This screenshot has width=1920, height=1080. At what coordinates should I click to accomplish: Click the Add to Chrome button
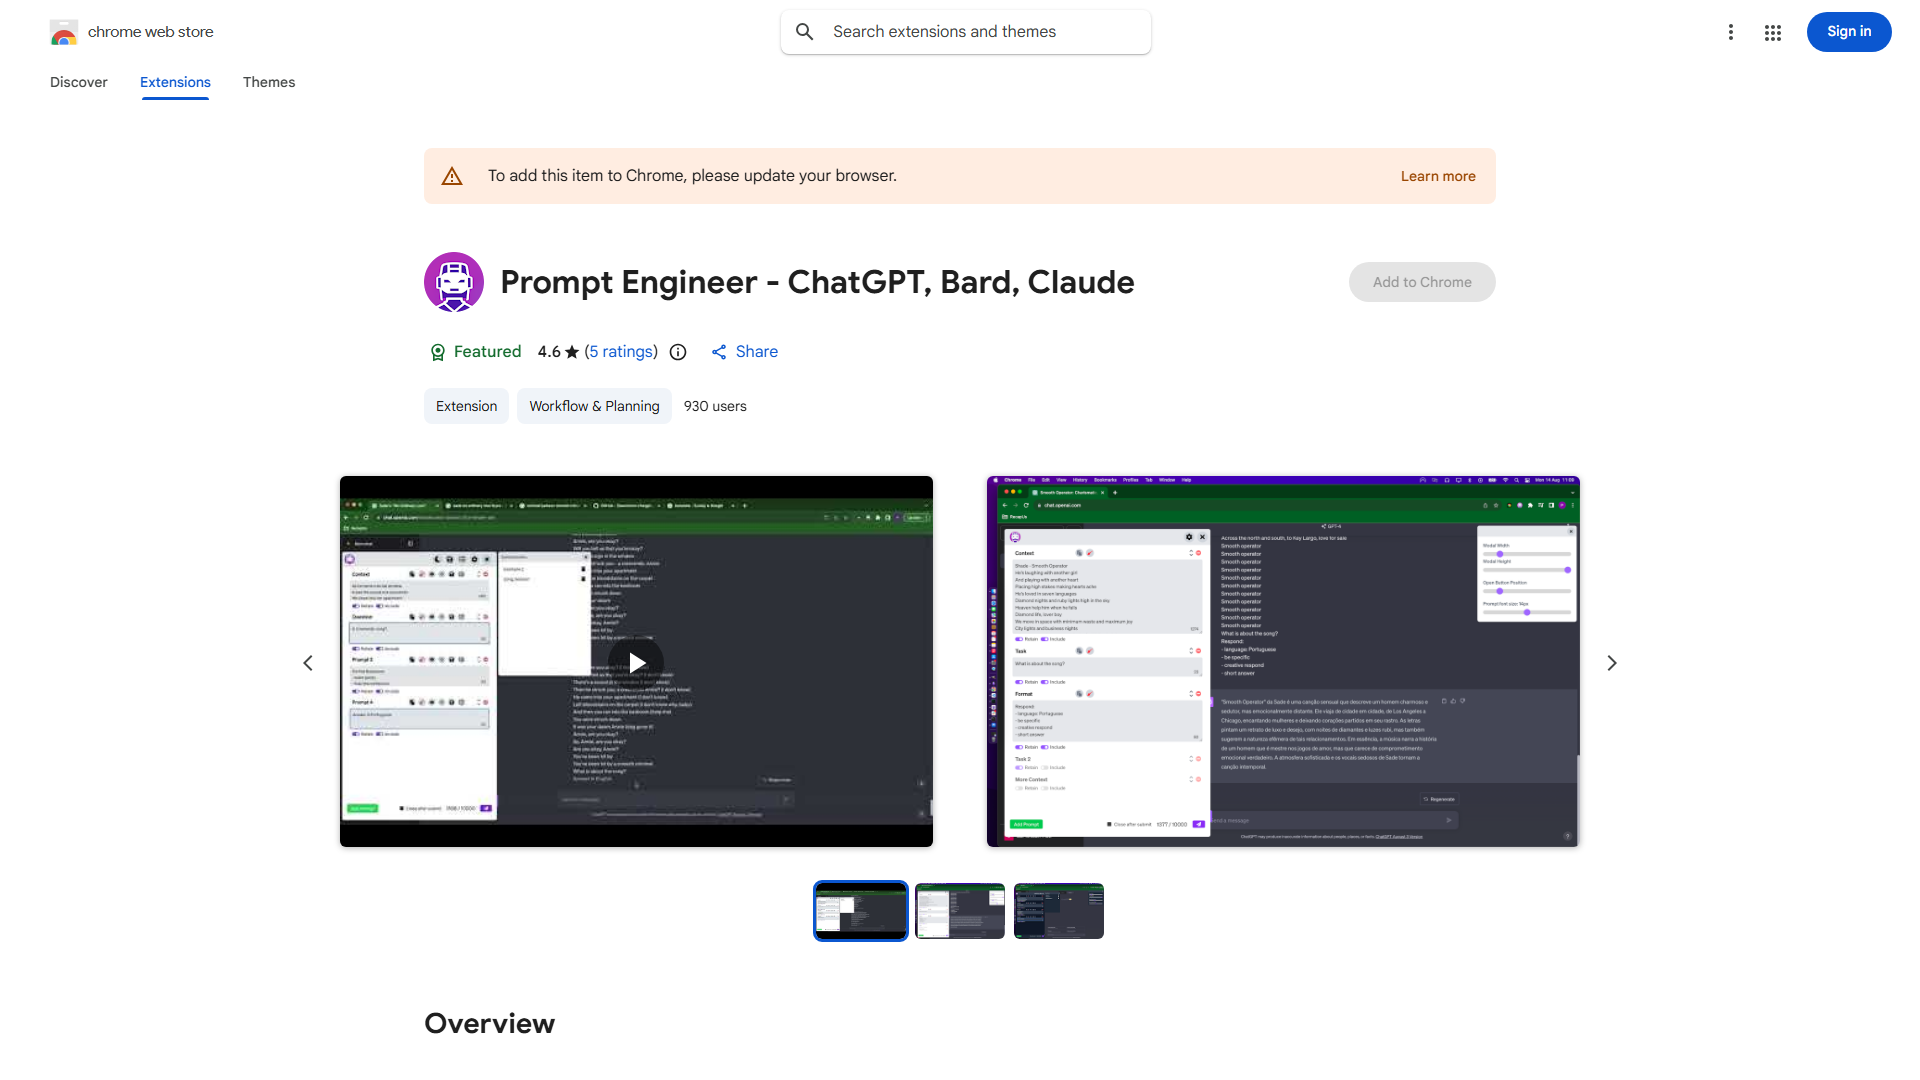[x=1421, y=282]
